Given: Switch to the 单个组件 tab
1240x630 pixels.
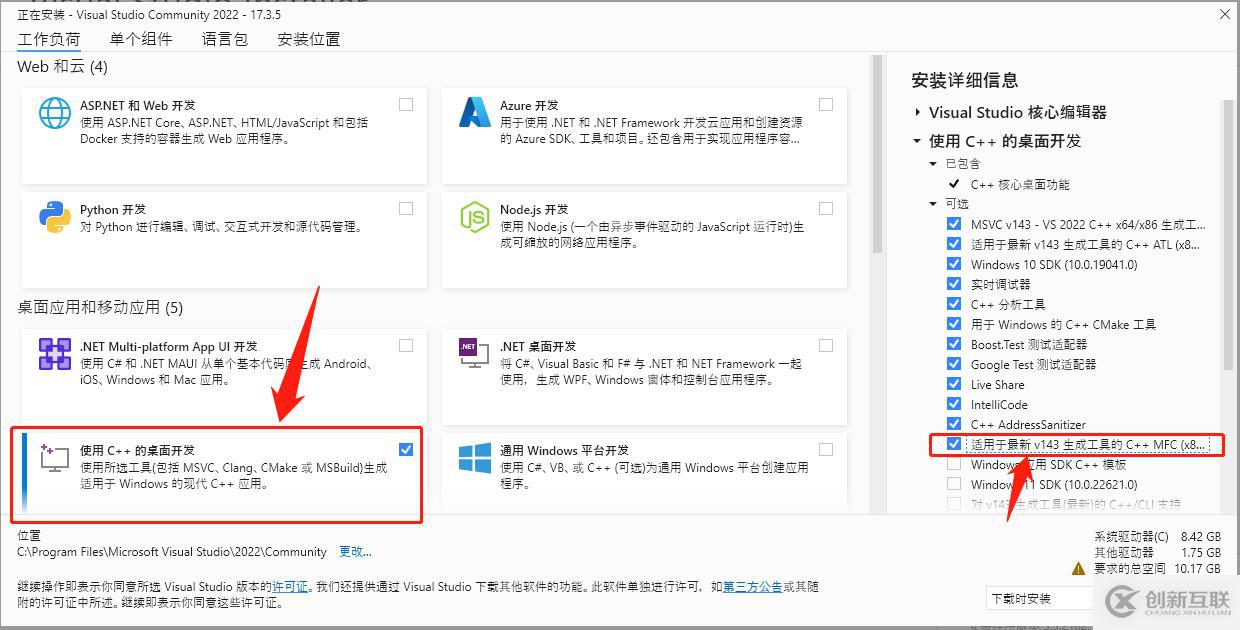Looking at the screenshot, I should [141, 39].
